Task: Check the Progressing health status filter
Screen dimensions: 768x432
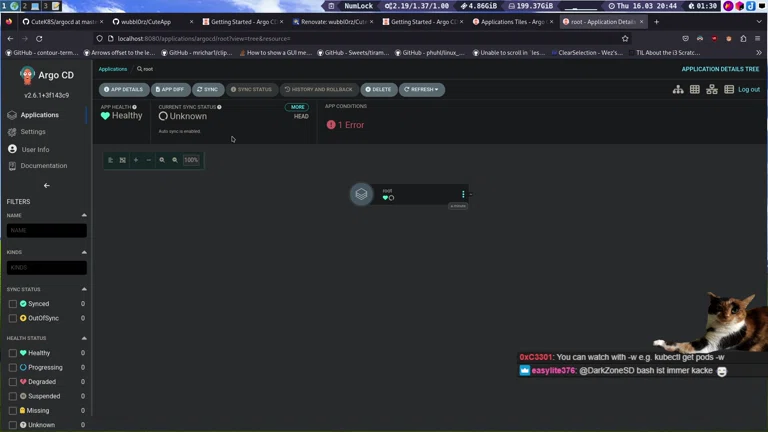Action: click(13, 367)
